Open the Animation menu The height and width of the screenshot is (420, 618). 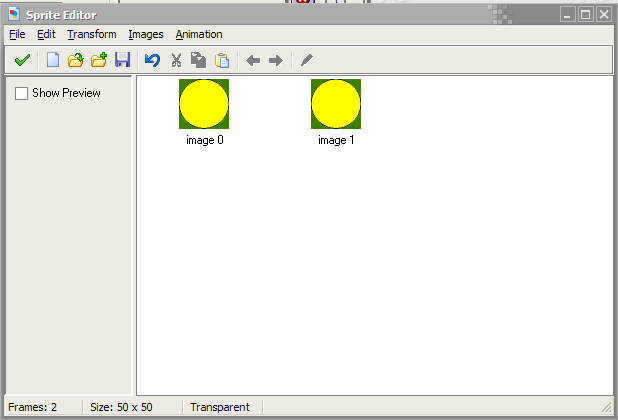point(199,34)
